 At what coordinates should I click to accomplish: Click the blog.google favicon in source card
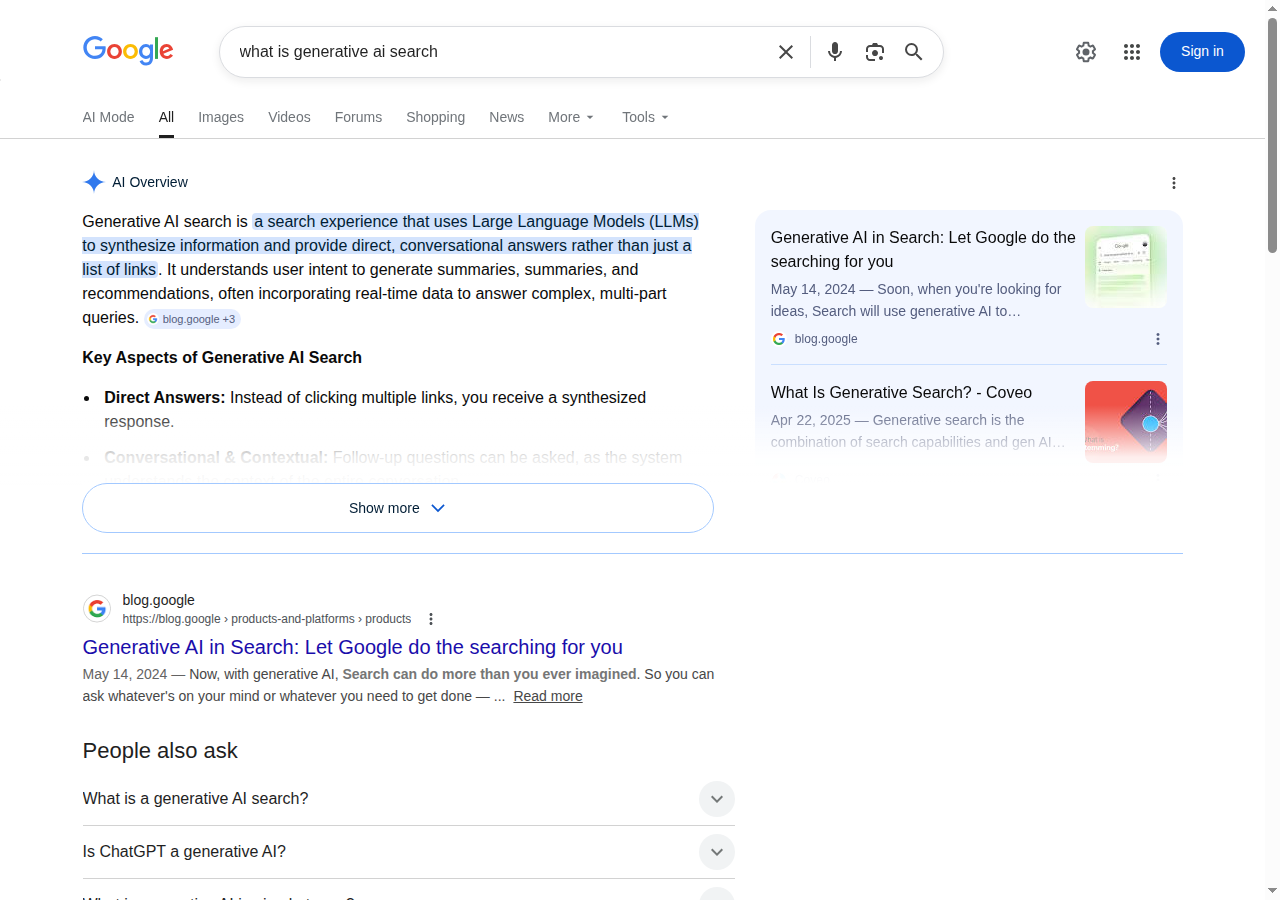point(779,339)
